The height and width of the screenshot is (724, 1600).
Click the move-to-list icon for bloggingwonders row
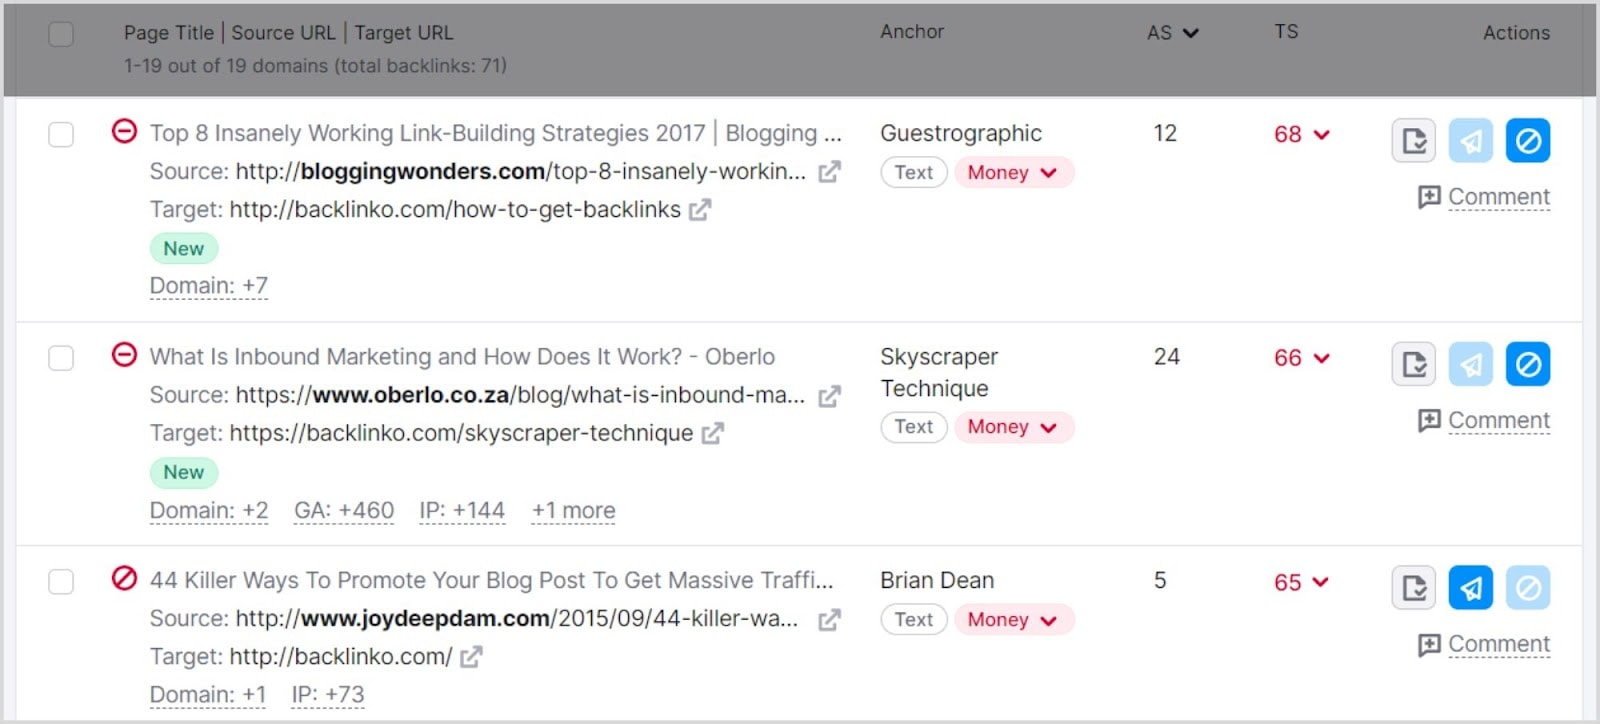[x=1413, y=141]
